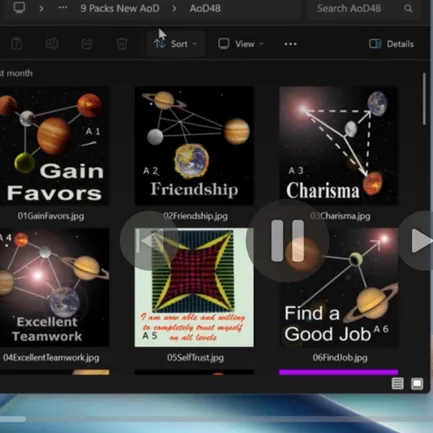Switch to details list view icon
The width and height of the screenshot is (433, 433).
[397, 383]
